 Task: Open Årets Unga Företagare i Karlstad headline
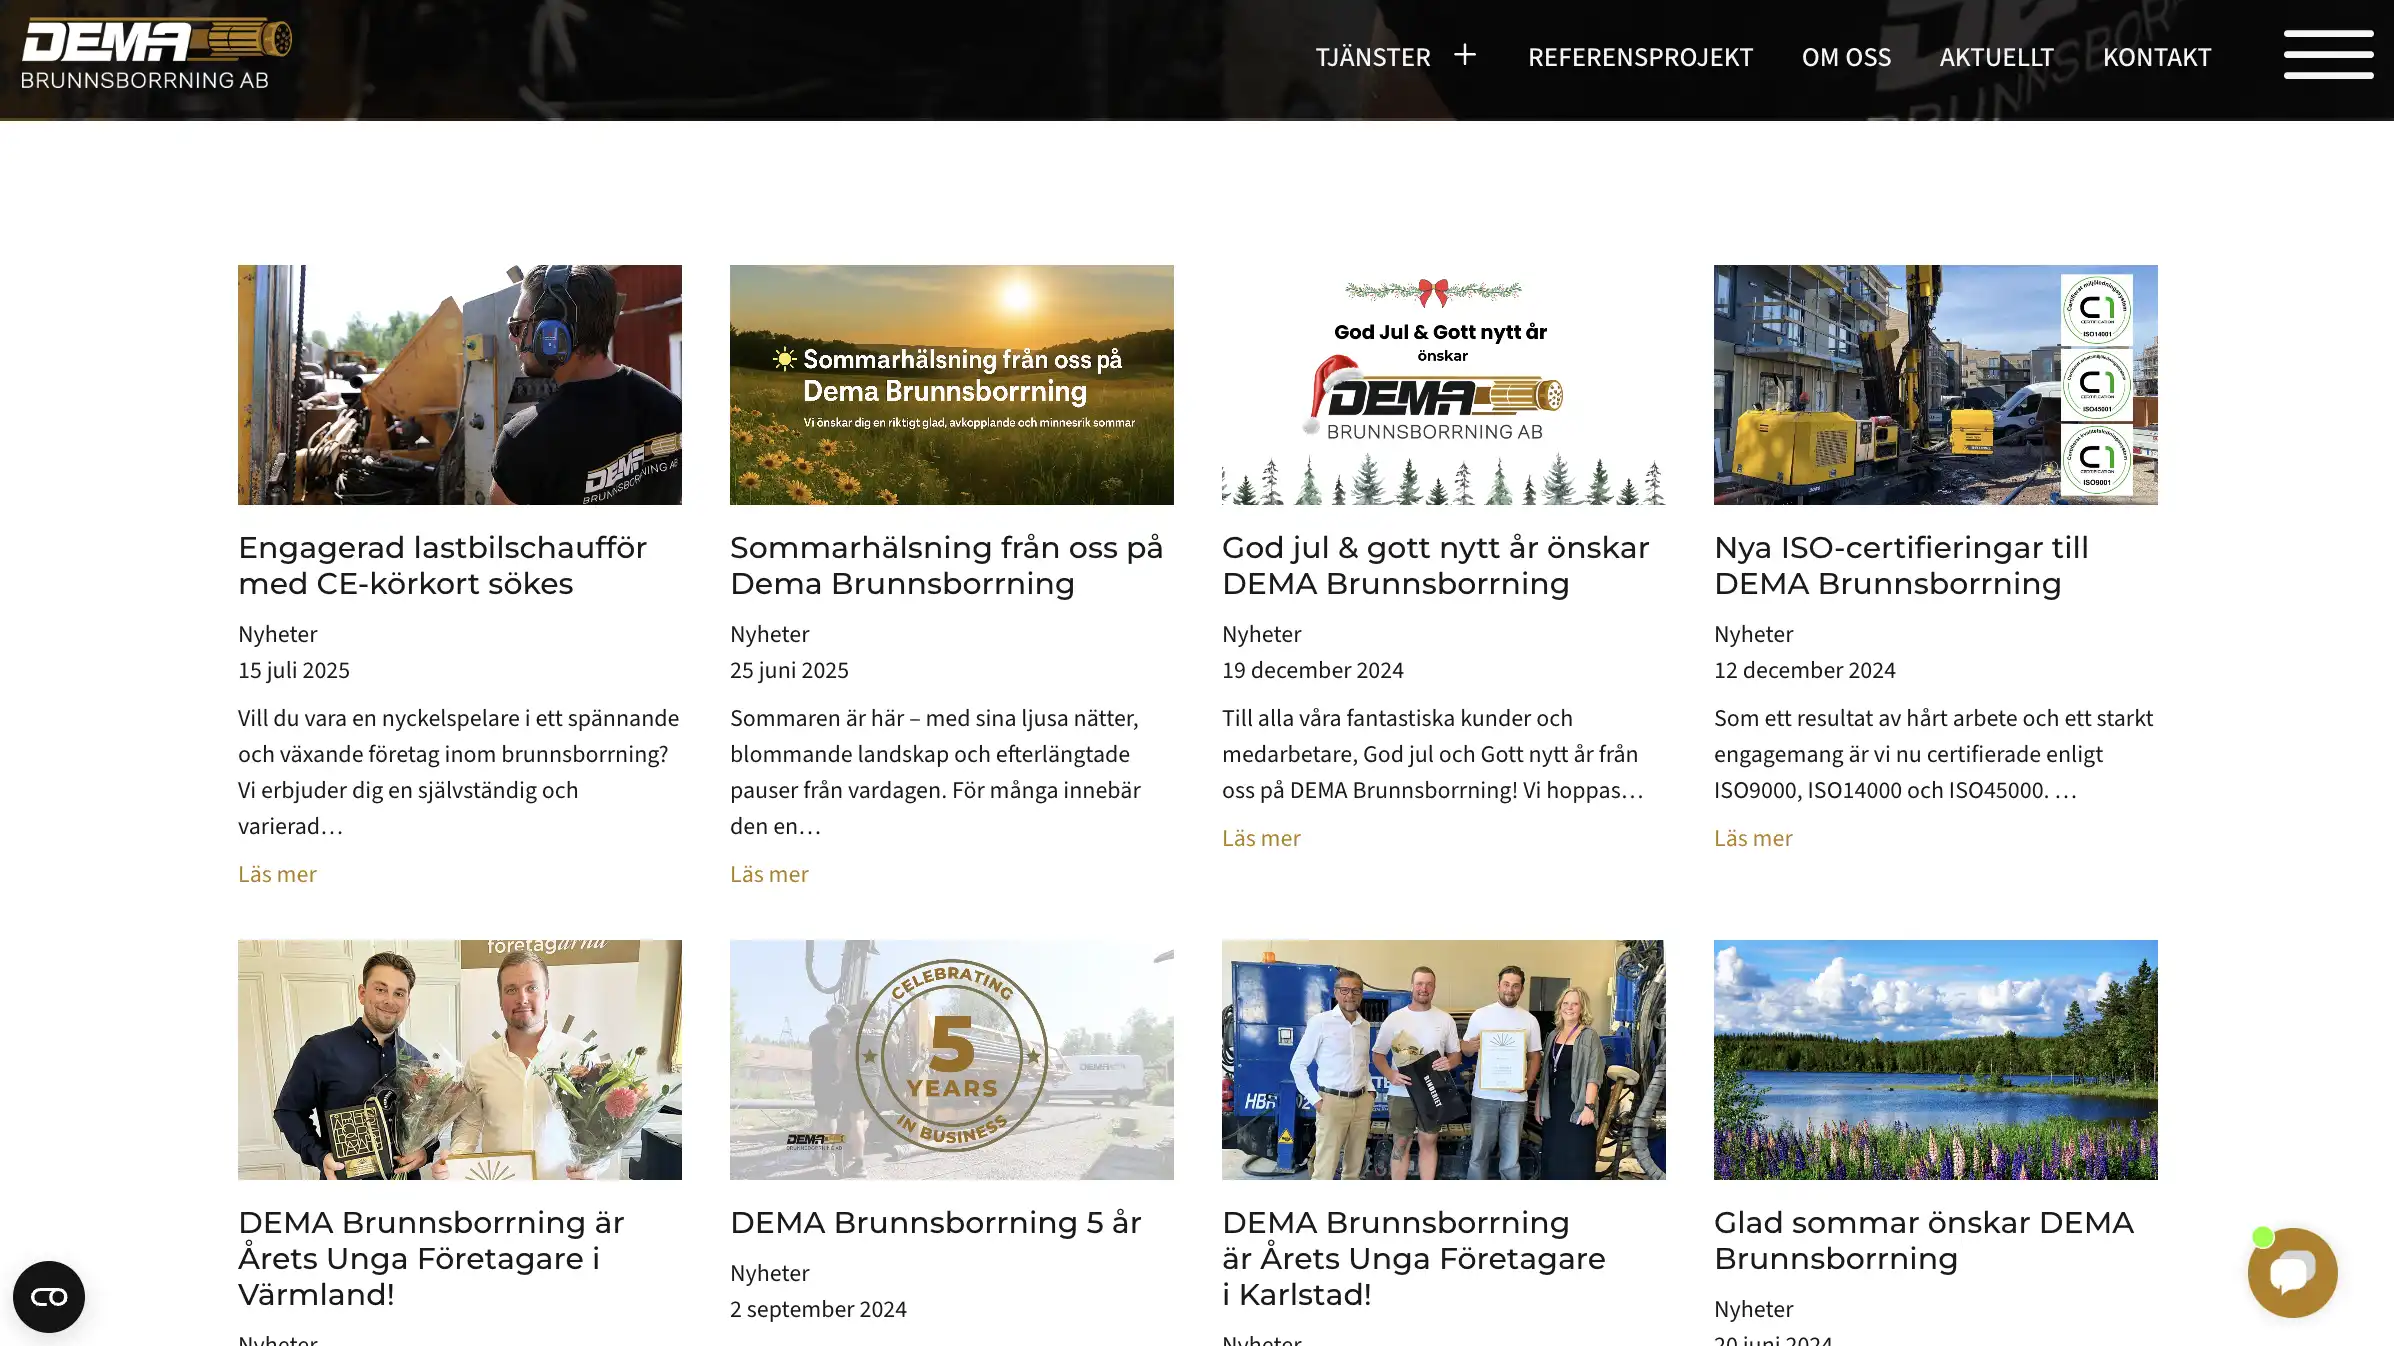1414,1258
